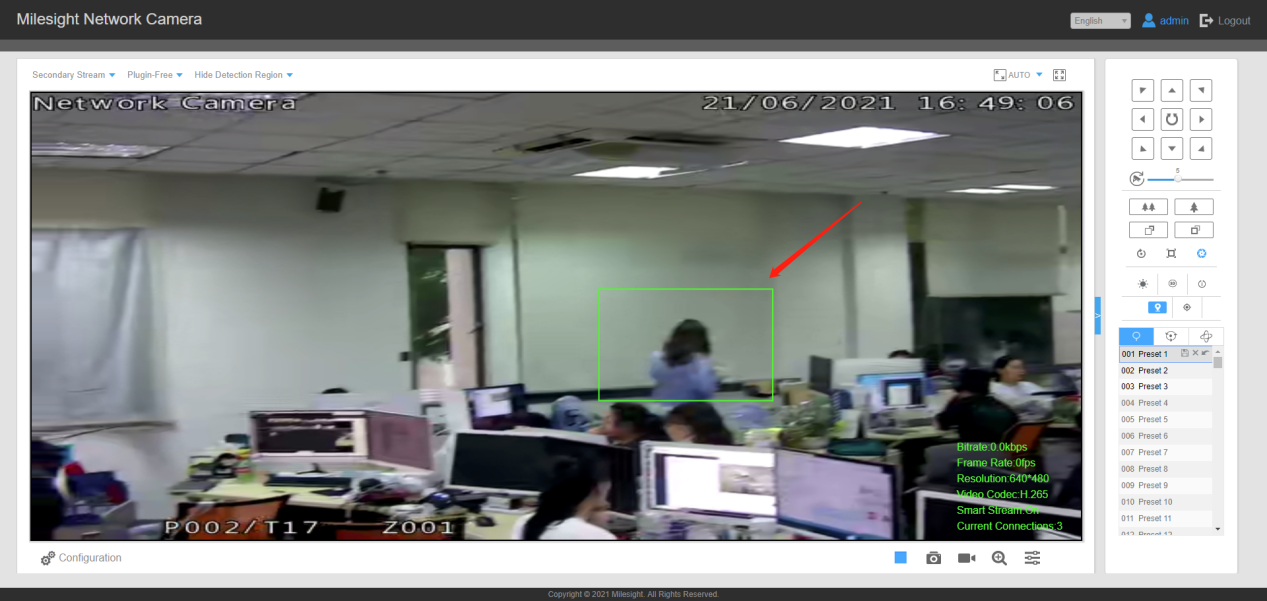1267x601 pixels.
Task: Select Preset 8 in list
Action: pyautogui.click(x=1165, y=469)
